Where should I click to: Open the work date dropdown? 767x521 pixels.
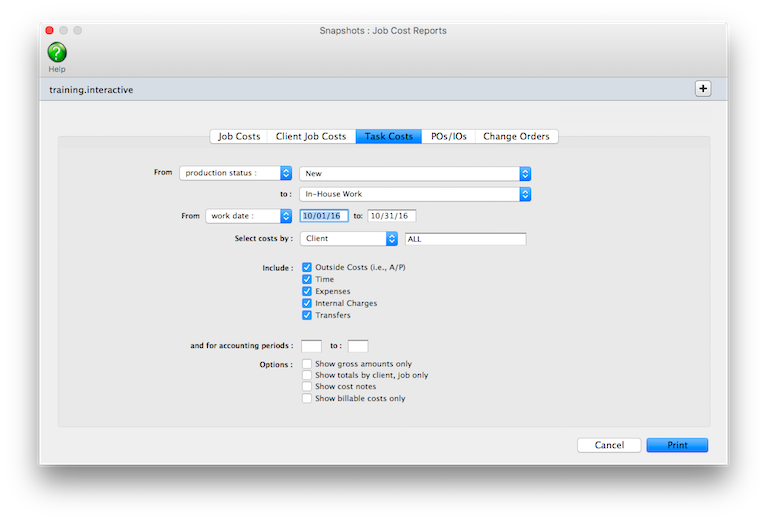coord(248,216)
